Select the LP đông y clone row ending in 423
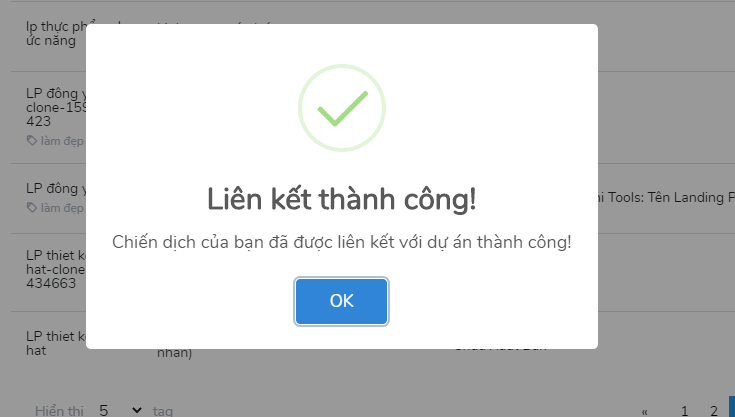 (x=373, y=117)
